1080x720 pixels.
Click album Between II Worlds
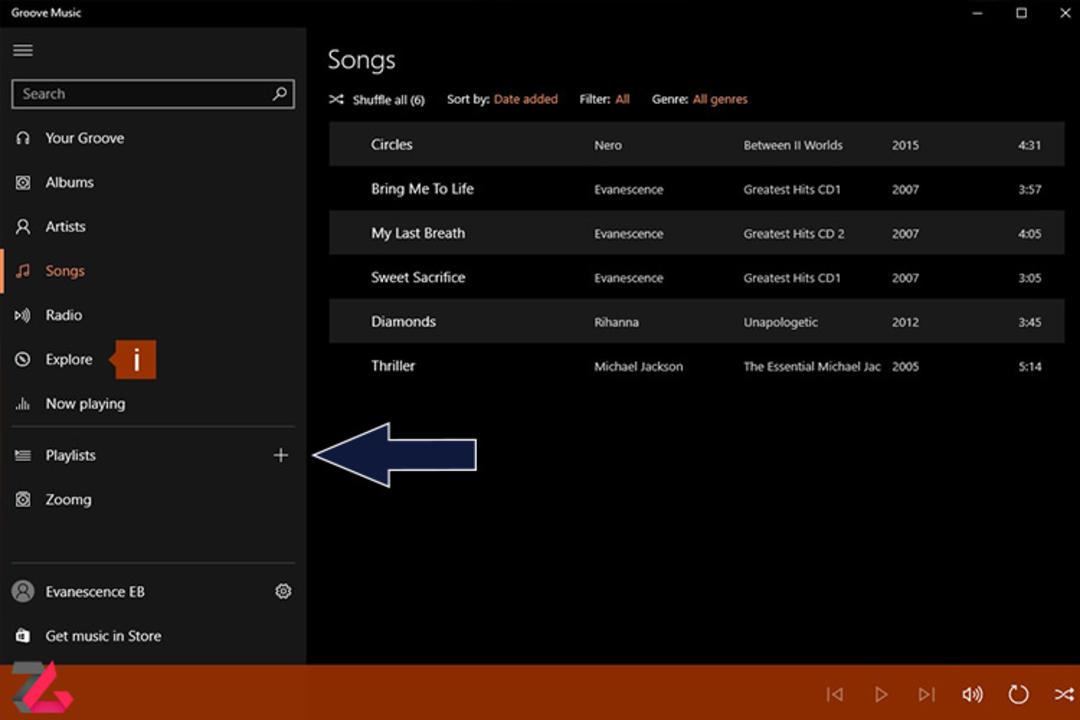pos(793,145)
